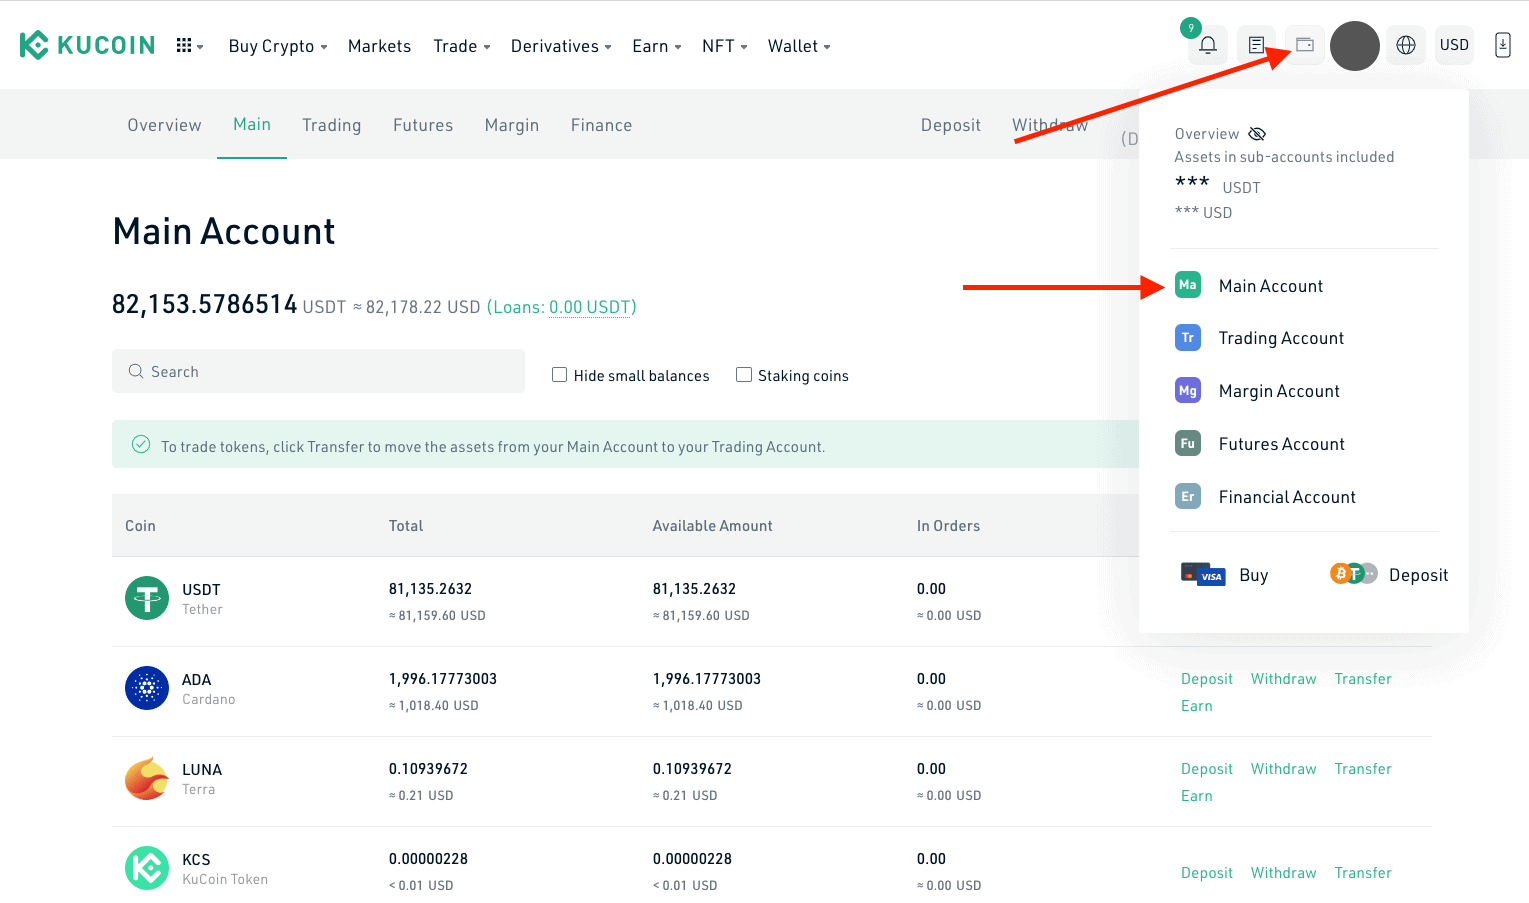Image resolution: width=1529 pixels, height=903 pixels.
Task: Click the Visa card Buy icon
Action: pos(1203,574)
